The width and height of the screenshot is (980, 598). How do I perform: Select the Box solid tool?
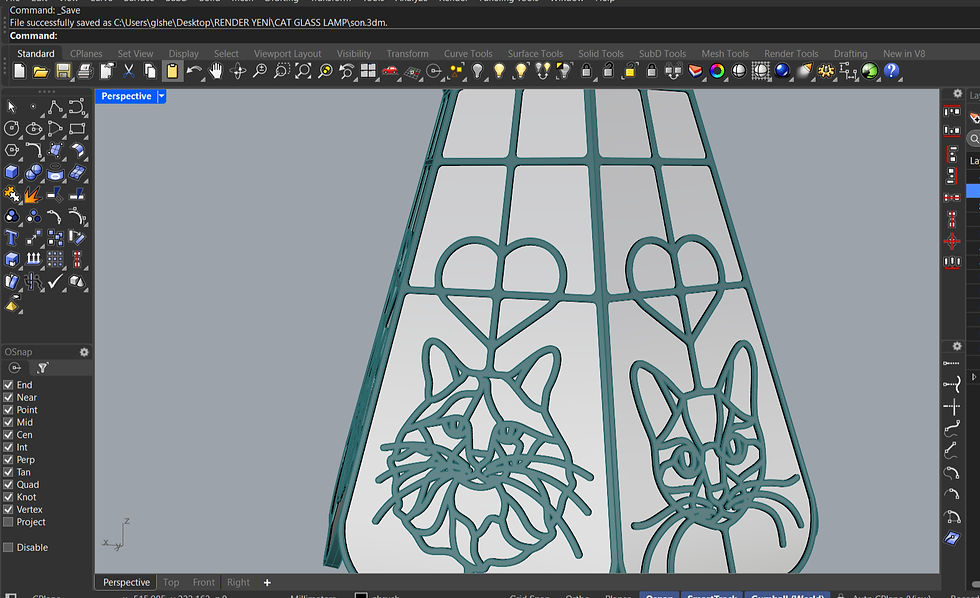11,172
